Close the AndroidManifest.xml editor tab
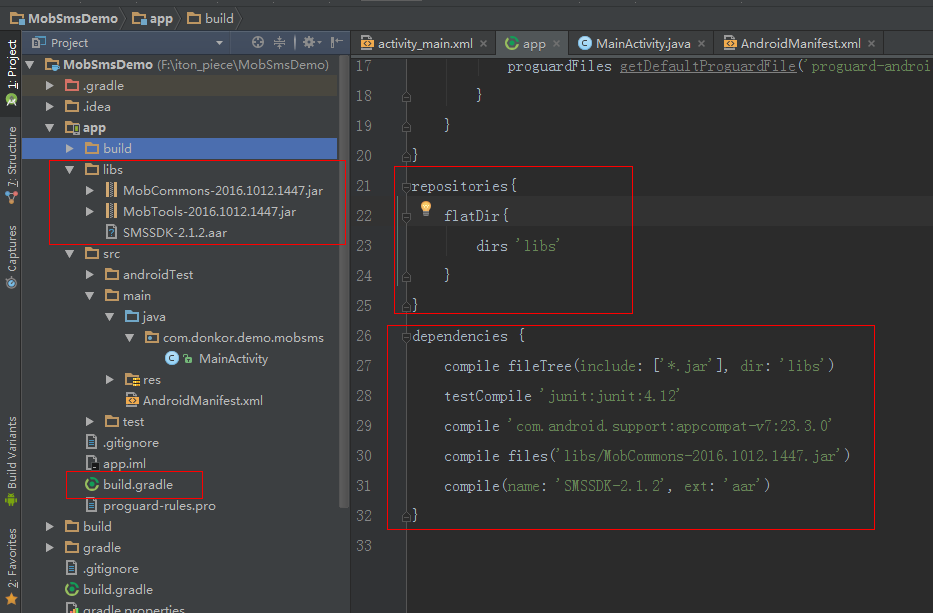Image resolution: width=933 pixels, height=613 pixels. (x=871, y=43)
